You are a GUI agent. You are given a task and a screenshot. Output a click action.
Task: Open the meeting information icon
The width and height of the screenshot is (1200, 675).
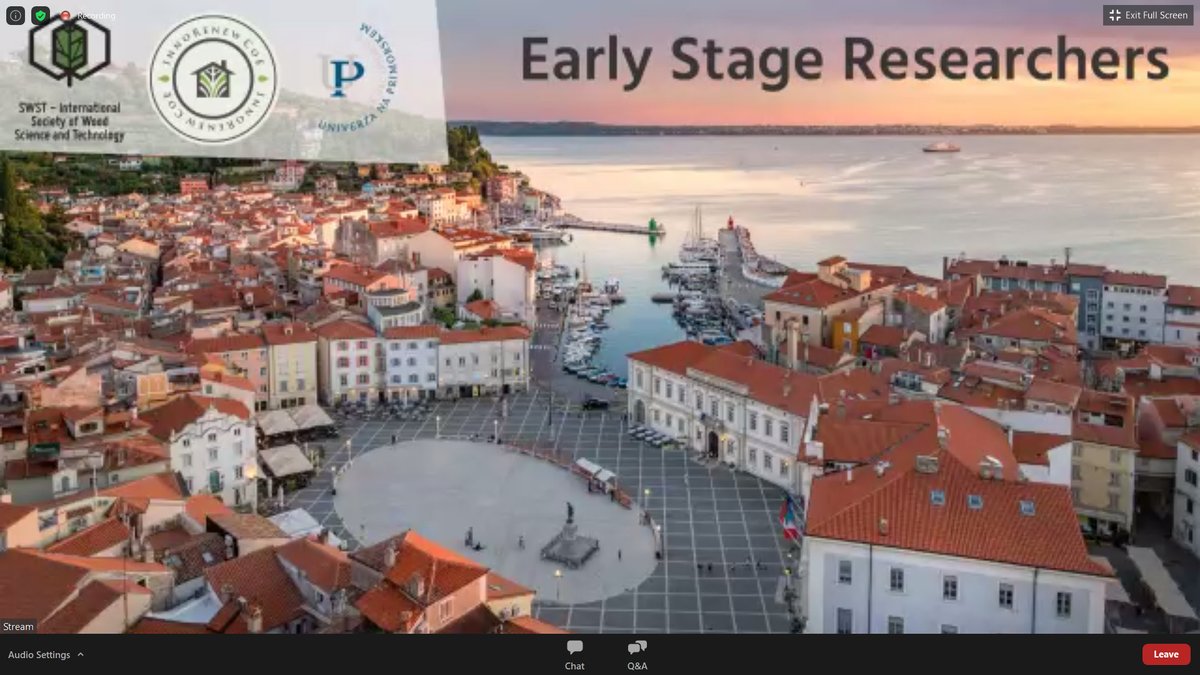(x=15, y=15)
